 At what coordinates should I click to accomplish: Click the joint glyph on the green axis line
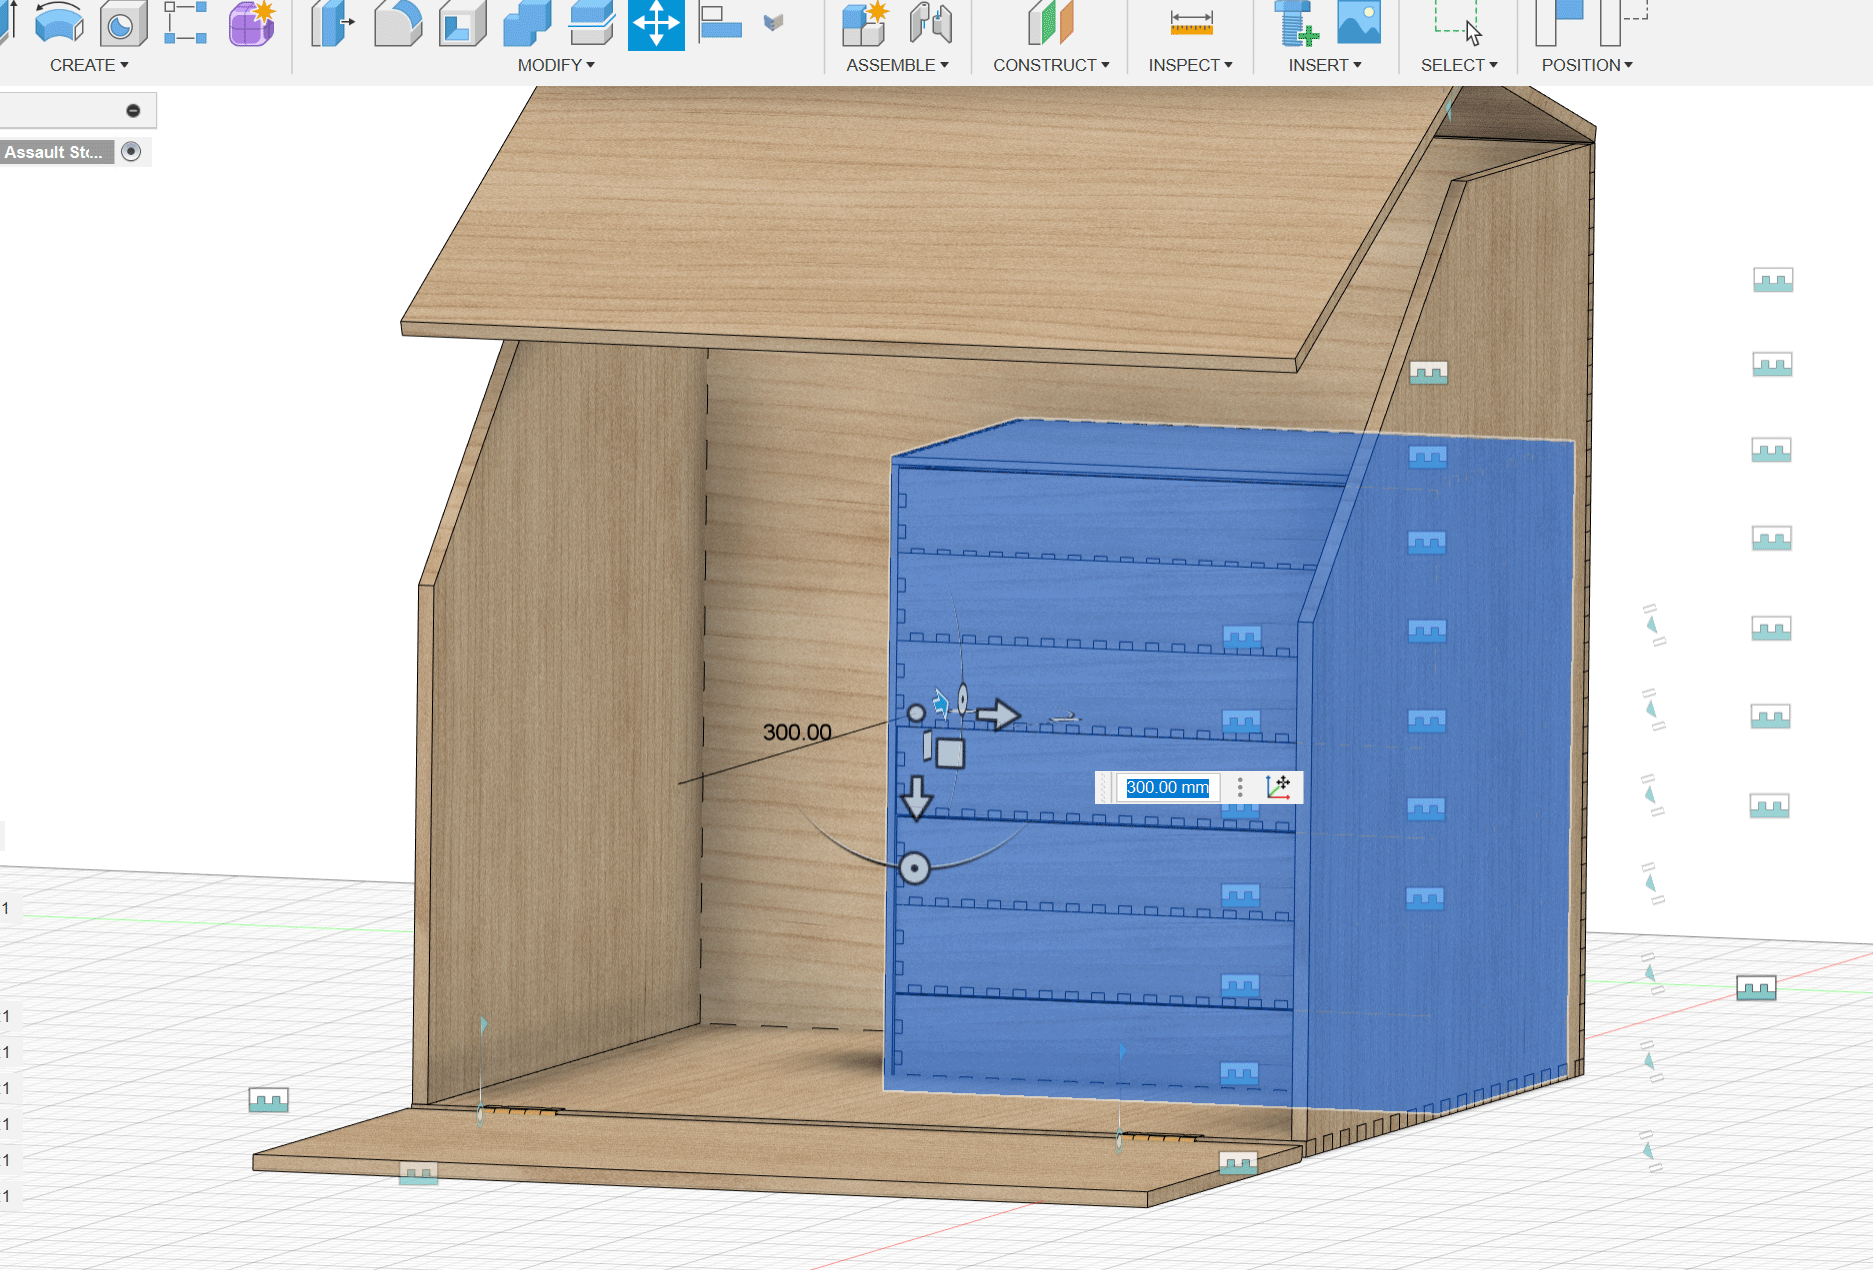[x=1756, y=988]
